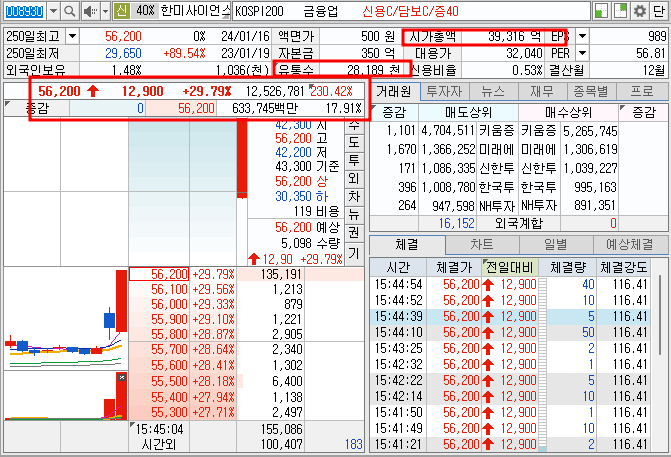Click the 외국인보유 label

coord(36,70)
